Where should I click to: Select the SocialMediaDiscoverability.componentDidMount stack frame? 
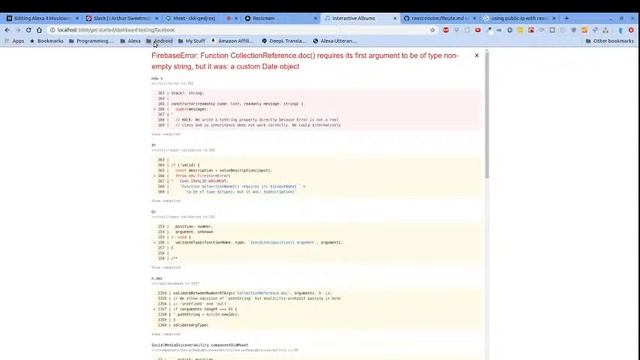point(200,345)
